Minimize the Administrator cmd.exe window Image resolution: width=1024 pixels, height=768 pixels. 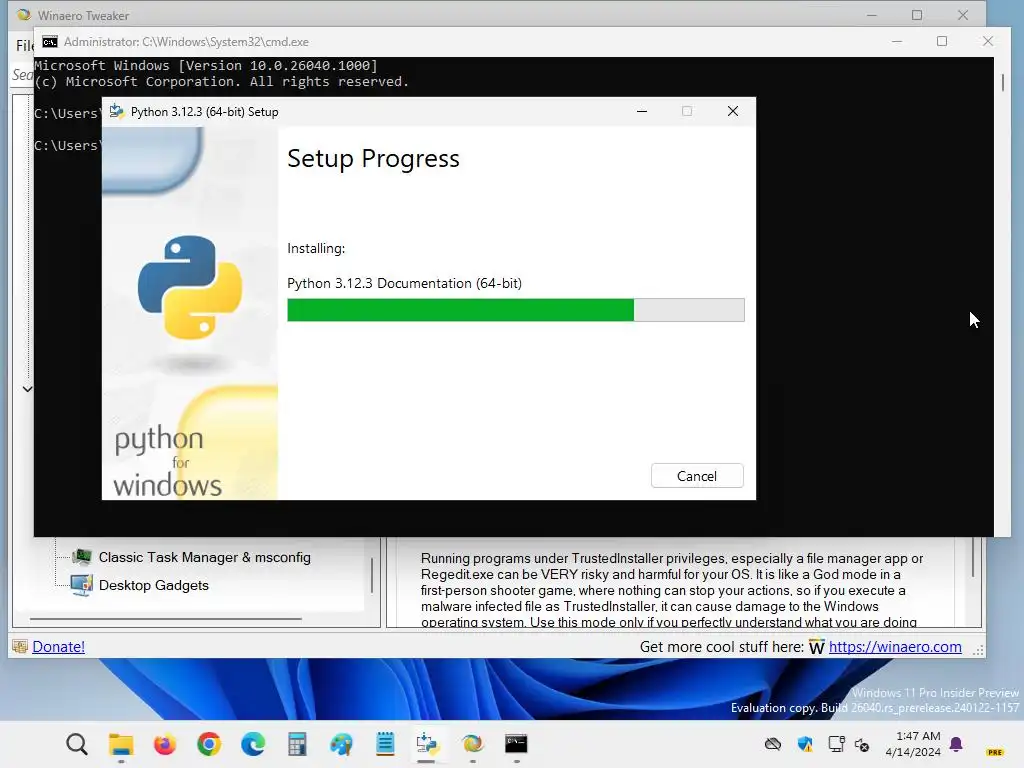pos(897,41)
